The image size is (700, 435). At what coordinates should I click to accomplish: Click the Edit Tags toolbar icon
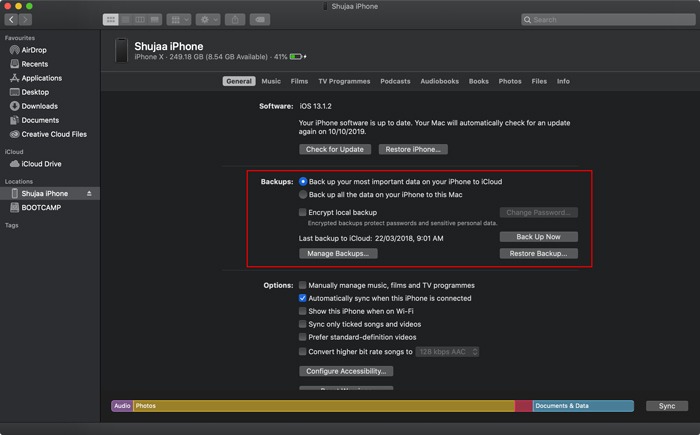(260, 19)
